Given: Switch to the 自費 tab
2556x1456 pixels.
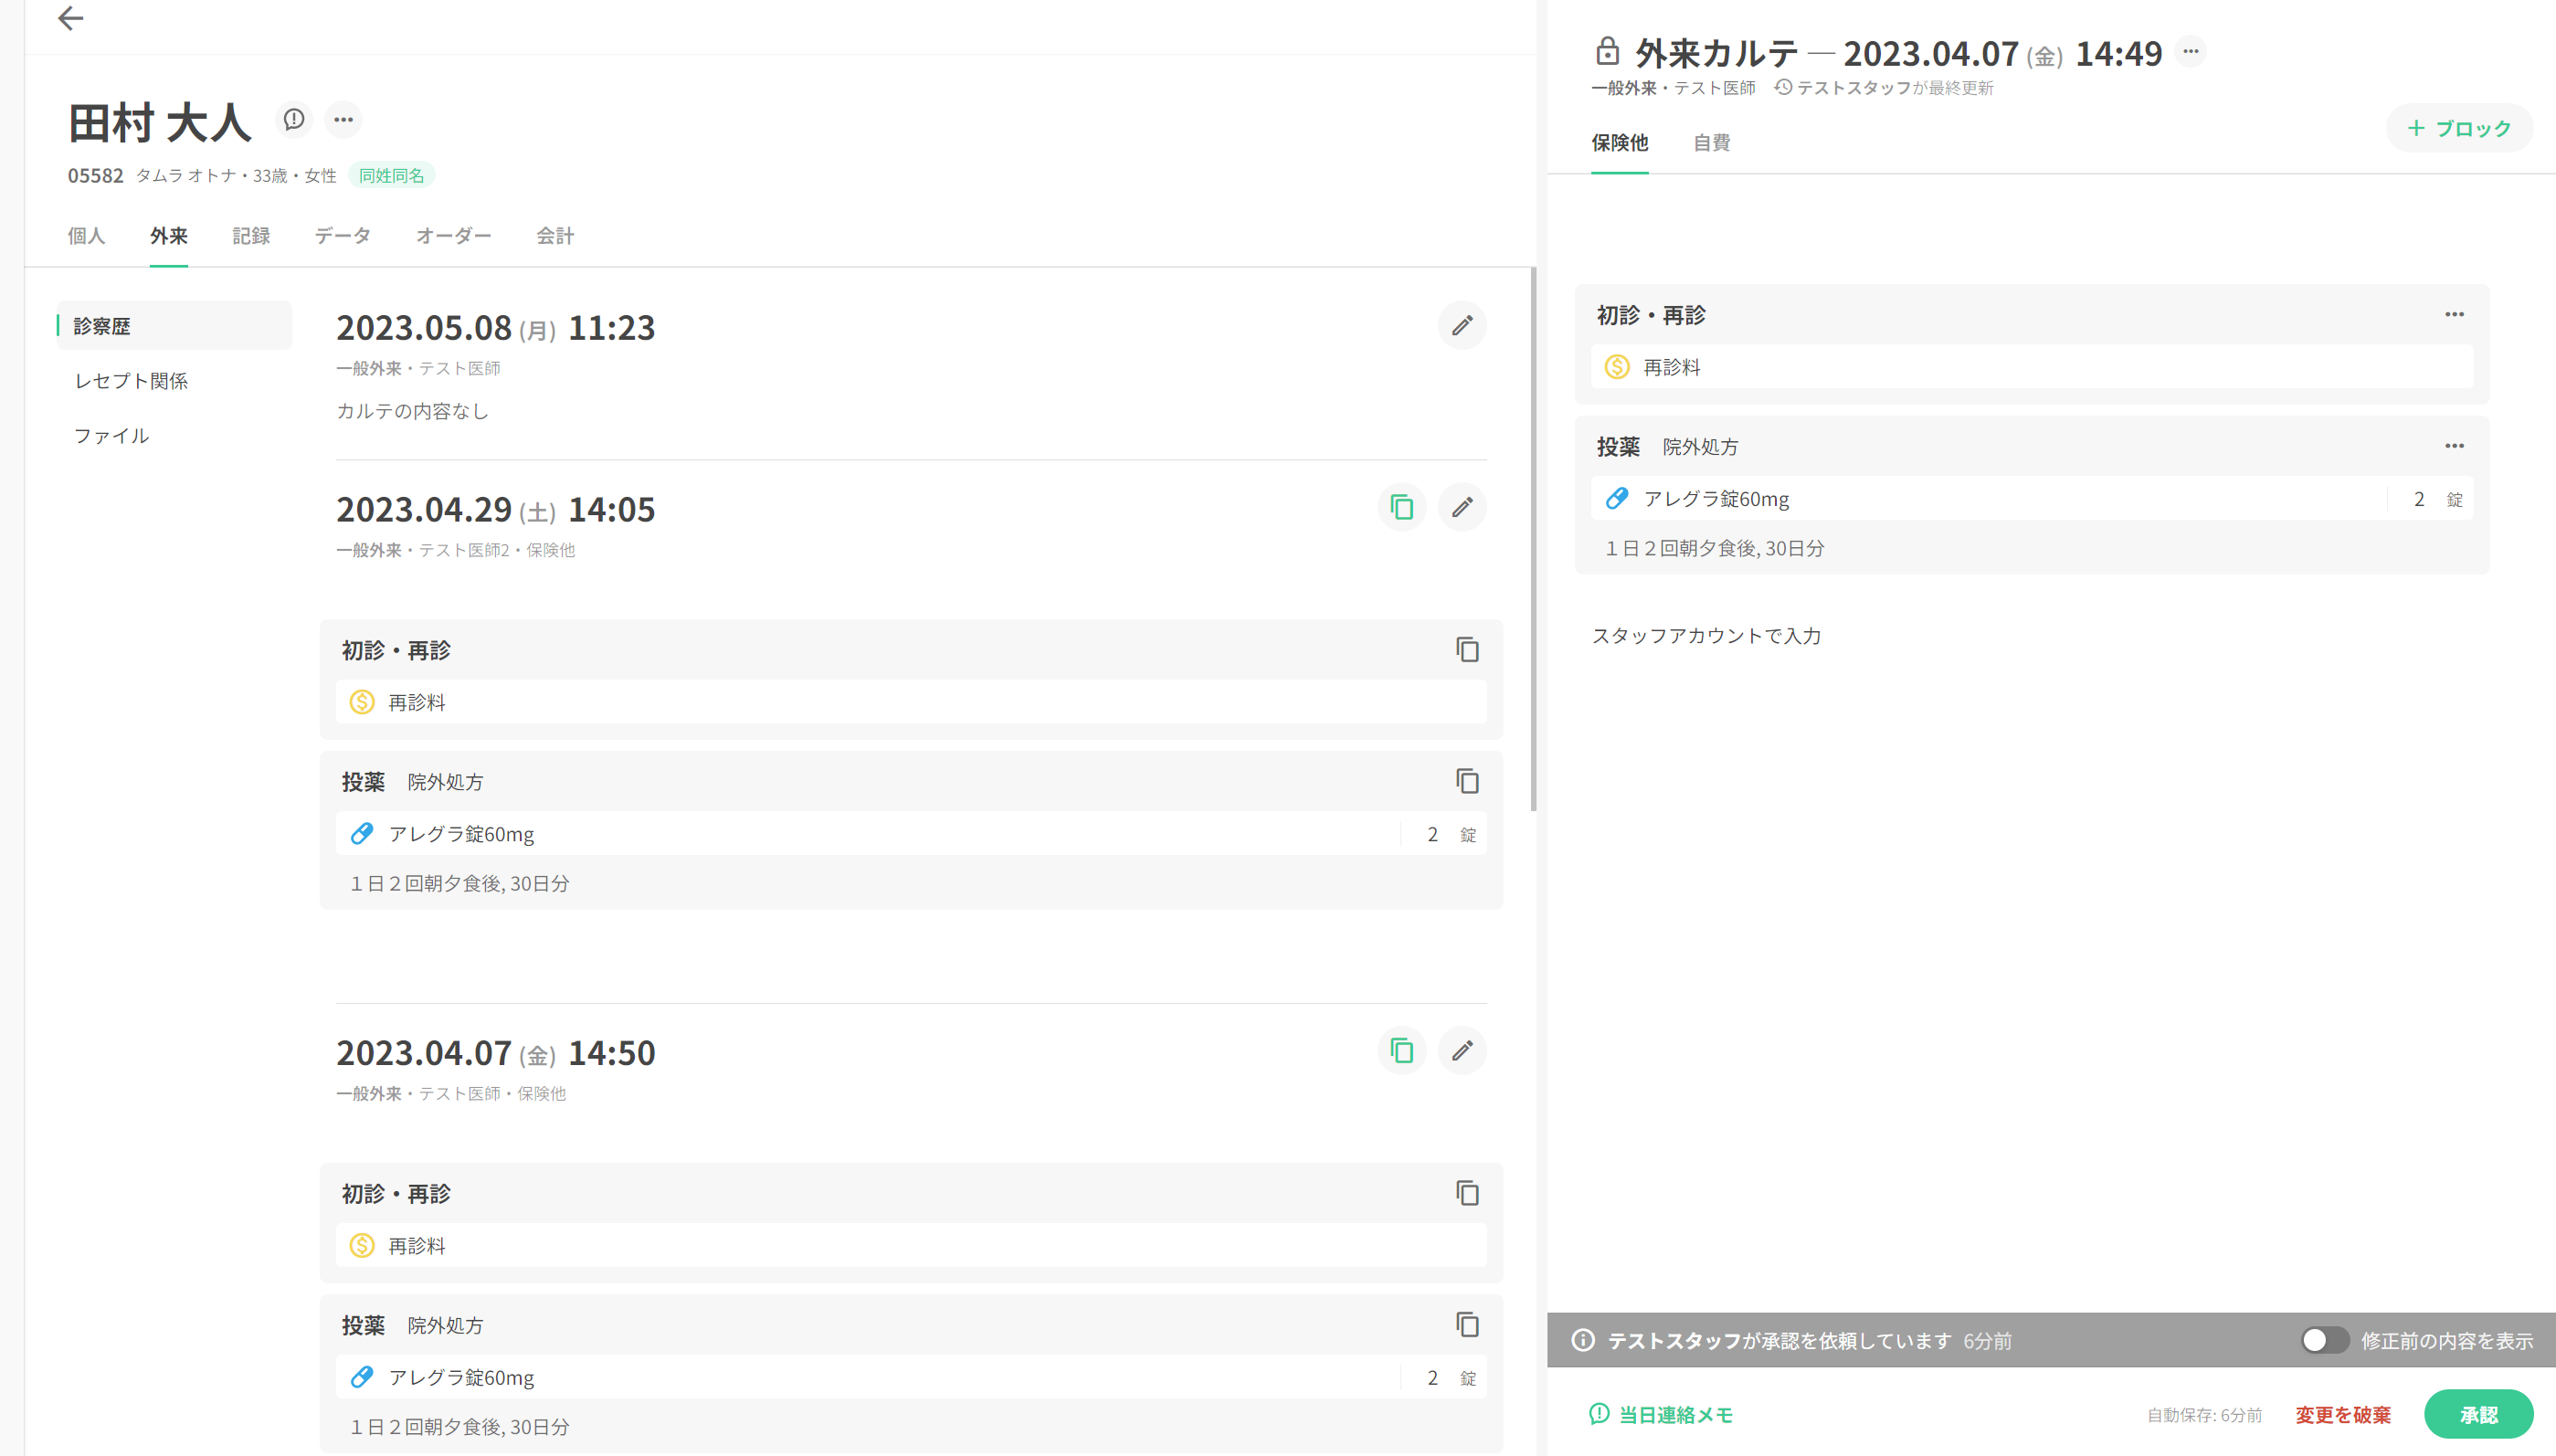Looking at the screenshot, I should [1711, 143].
